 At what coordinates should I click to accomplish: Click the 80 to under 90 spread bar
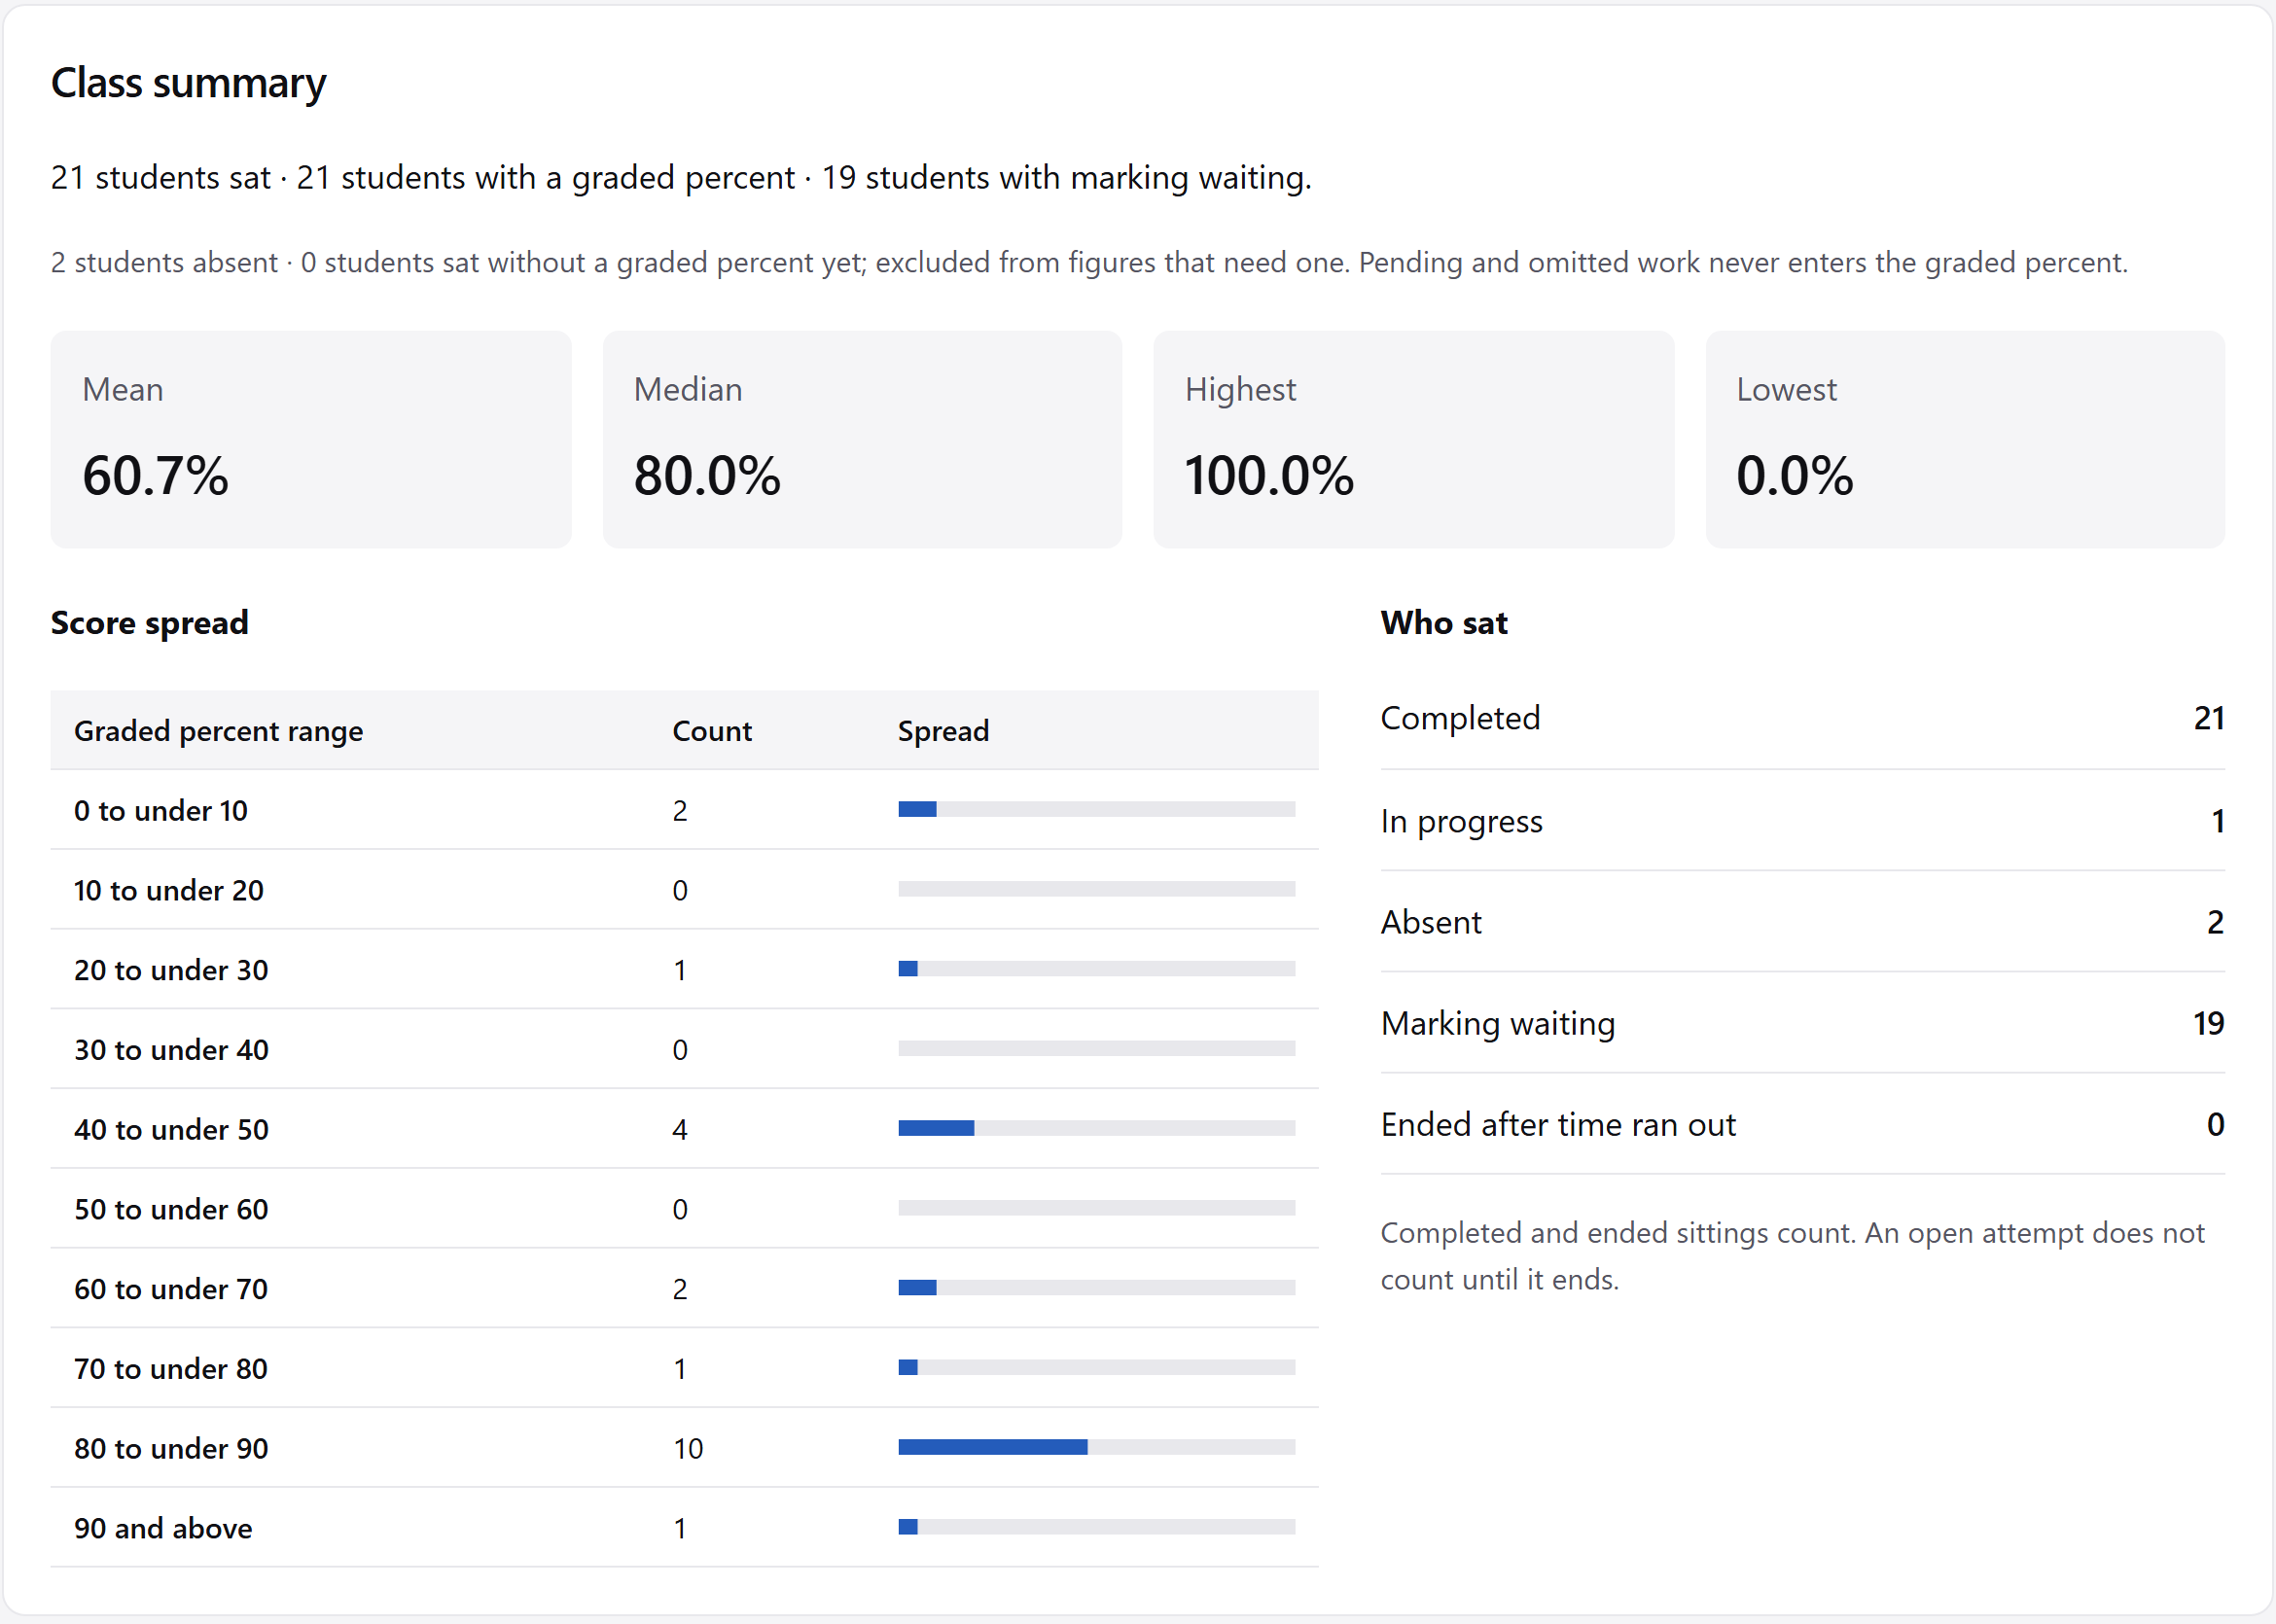1096,1447
